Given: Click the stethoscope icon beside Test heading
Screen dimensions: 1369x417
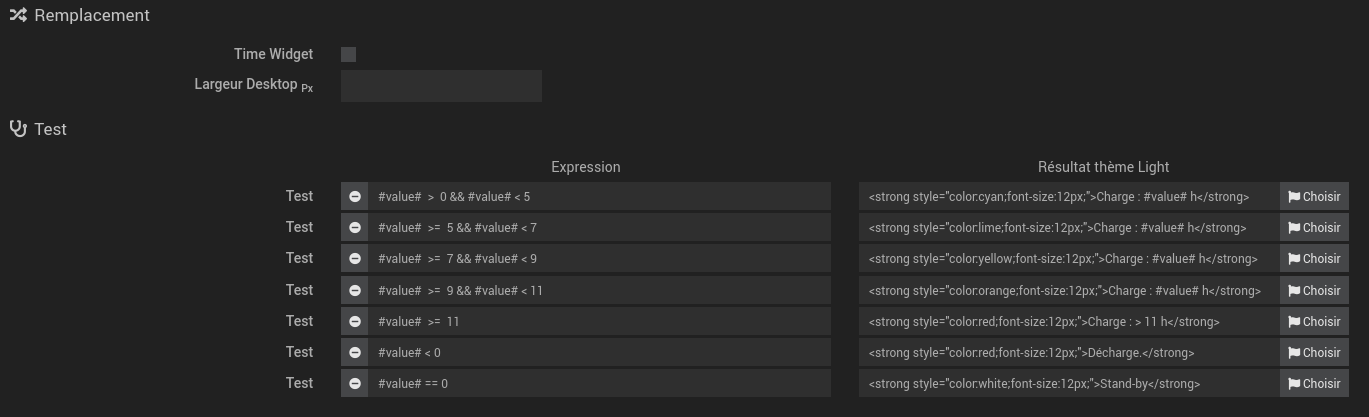Looking at the screenshot, I should (18, 129).
